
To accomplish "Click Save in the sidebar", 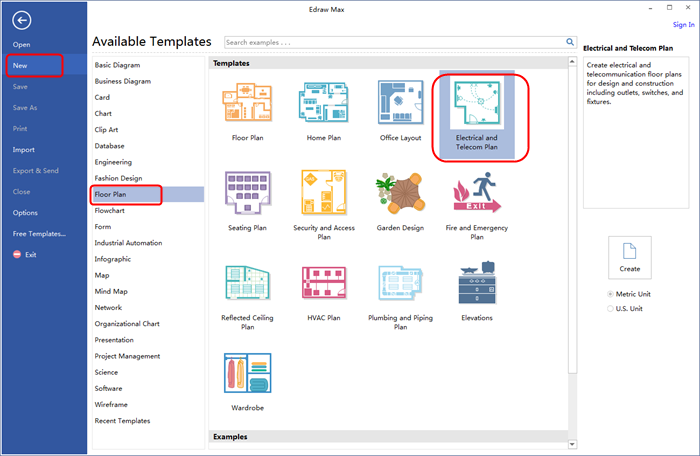I will [20, 87].
